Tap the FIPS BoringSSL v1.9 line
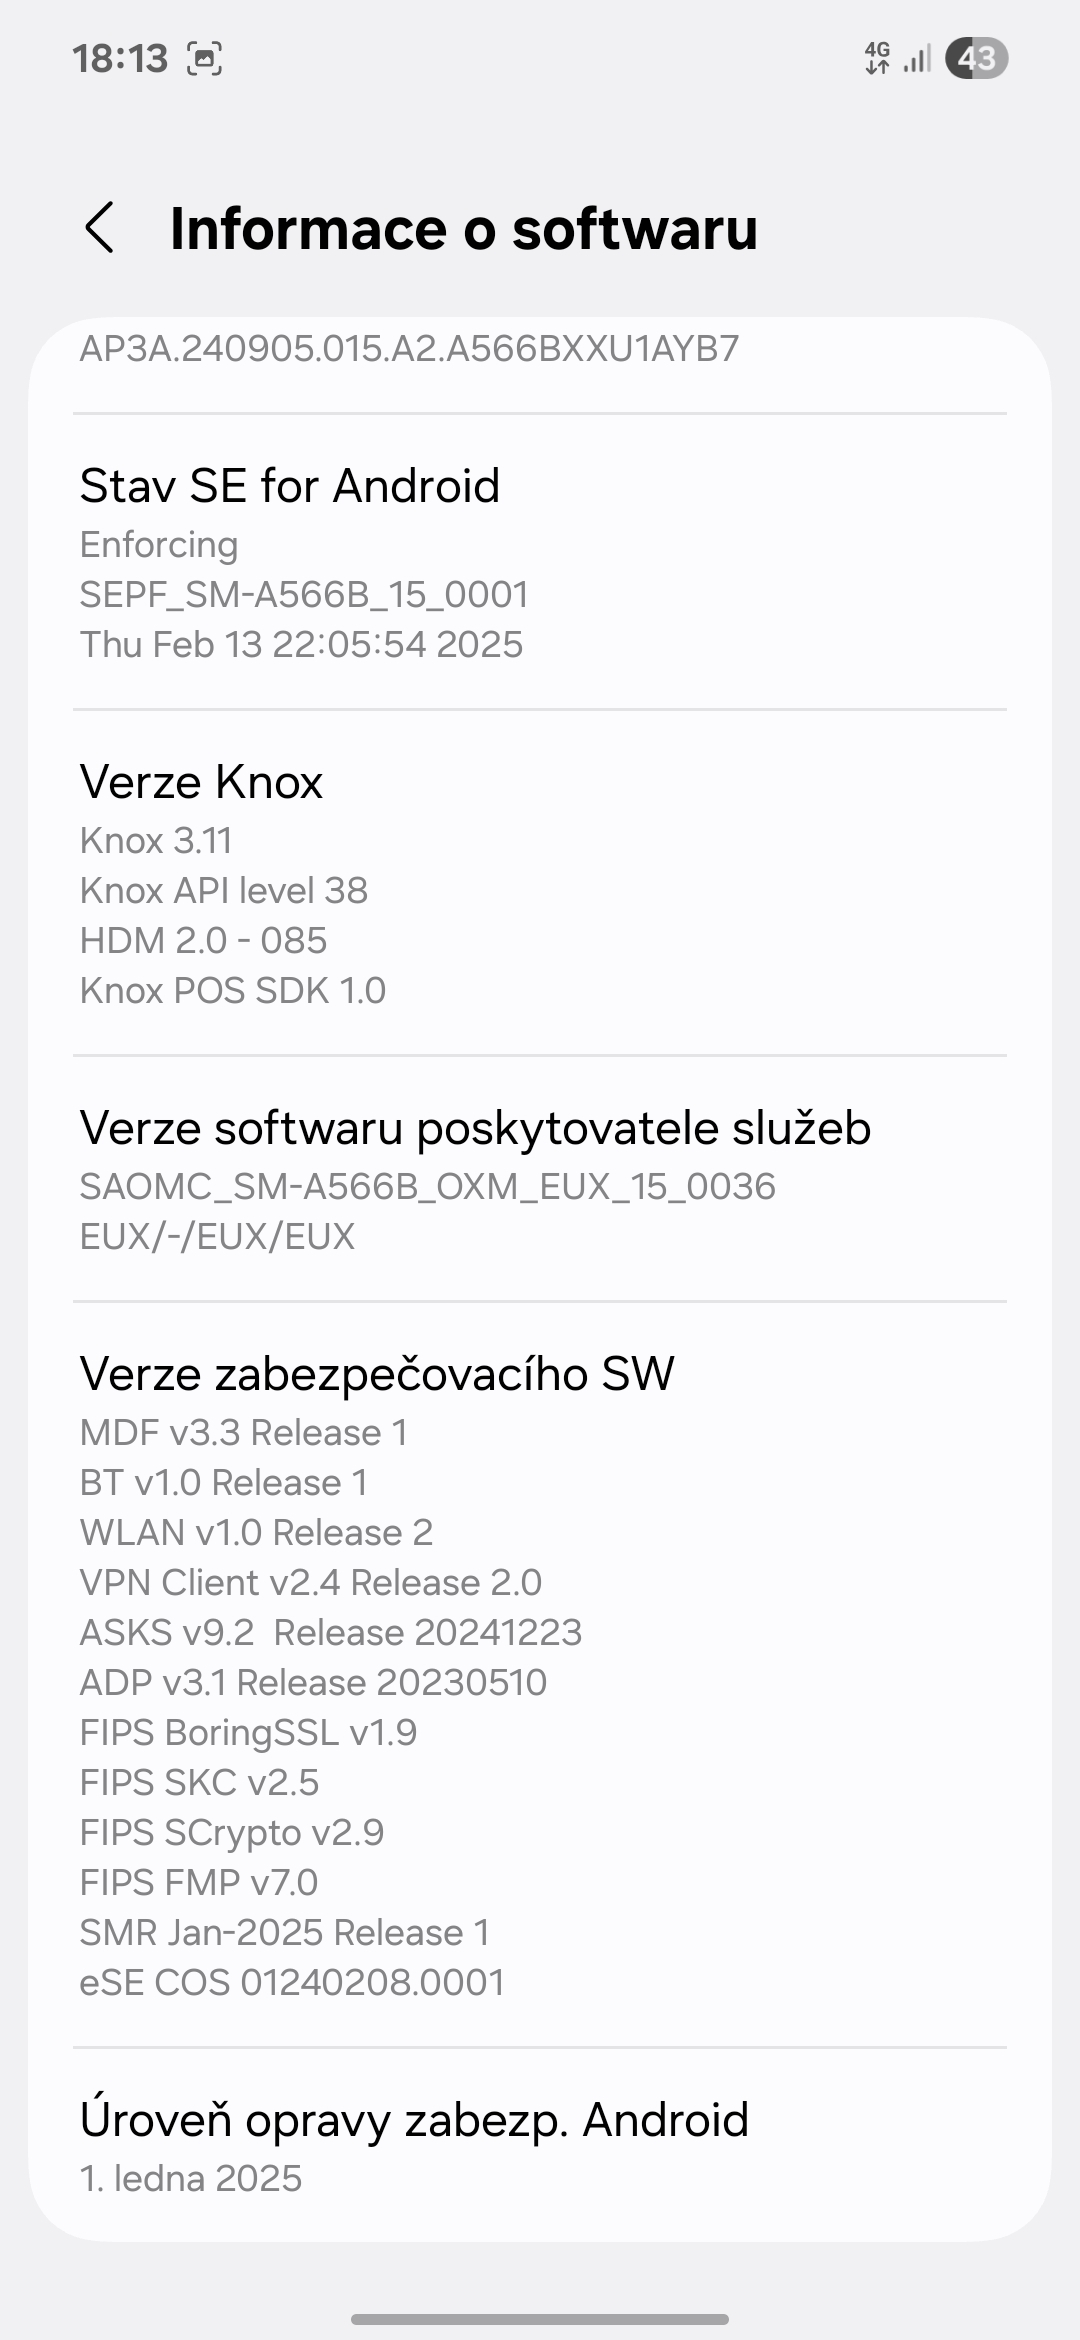The image size is (1080, 2340). [x=248, y=1733]
